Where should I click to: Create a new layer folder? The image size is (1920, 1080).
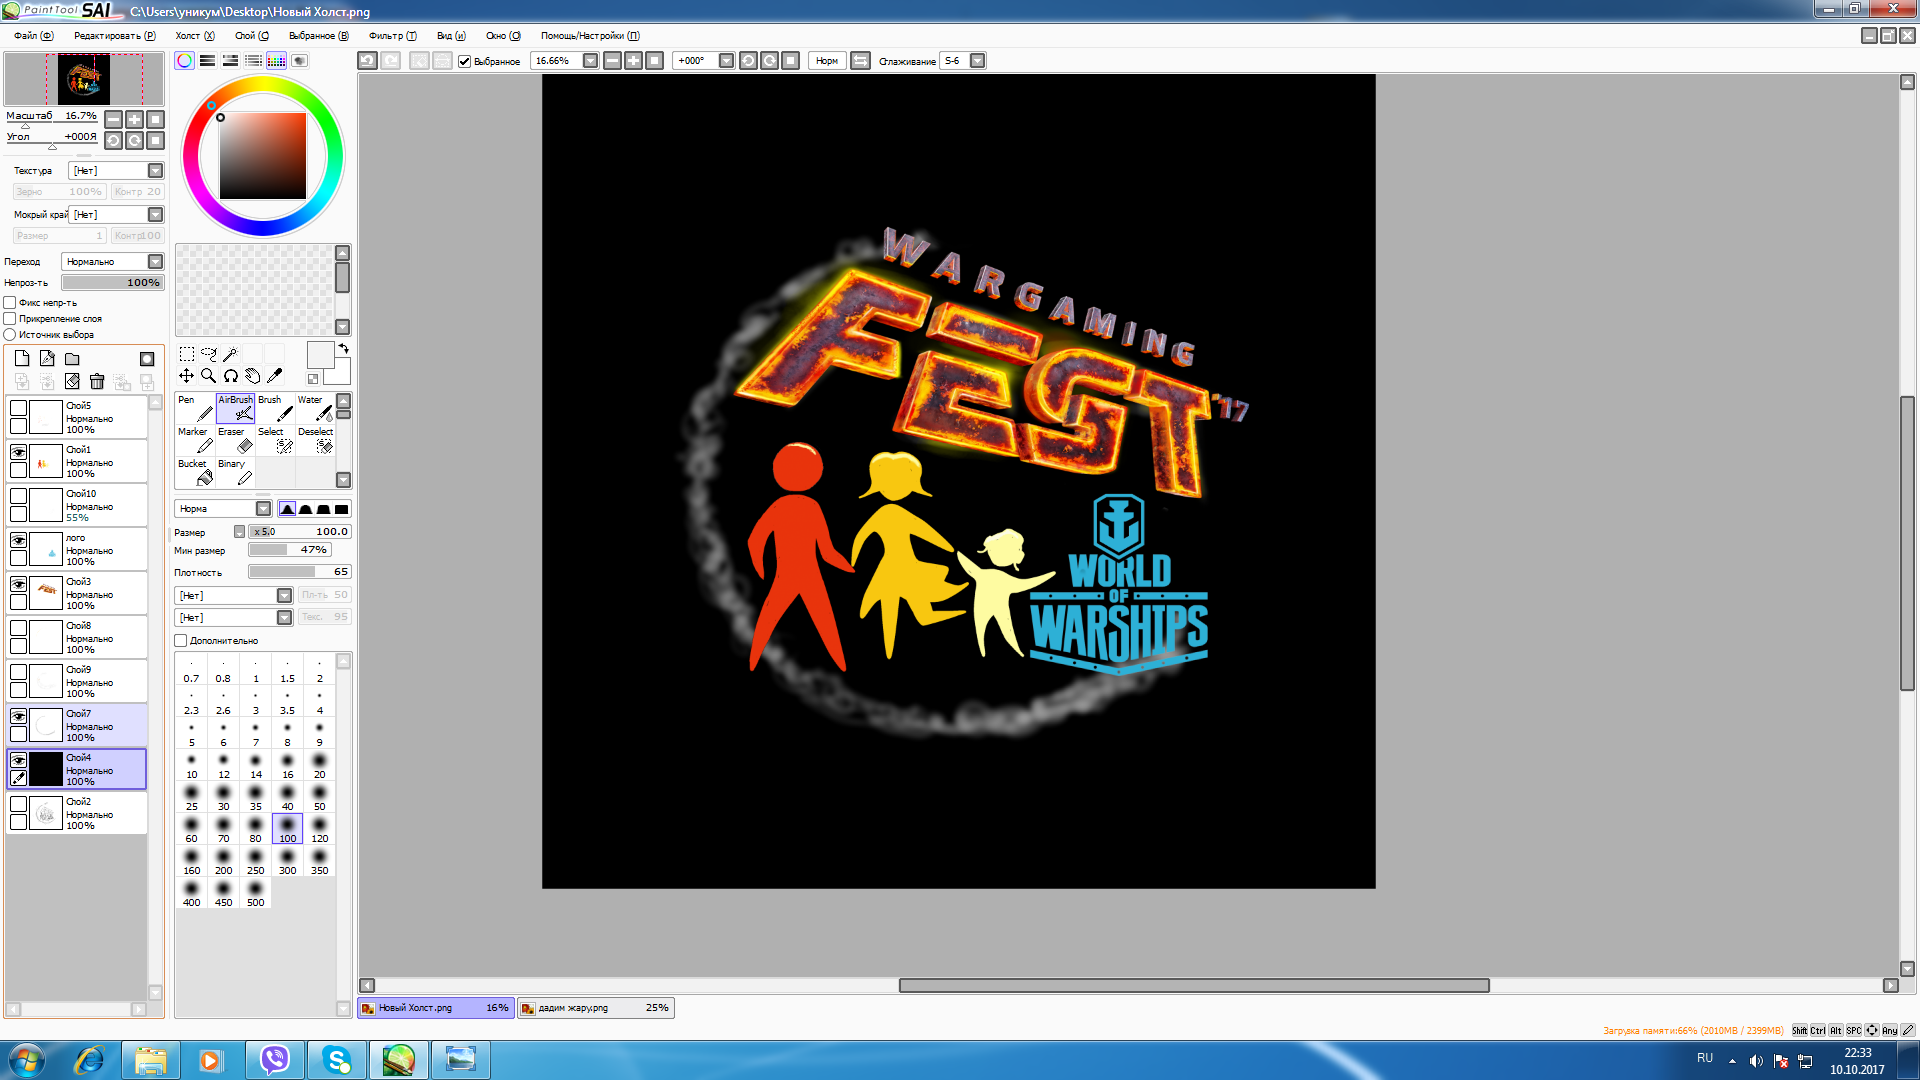pos(72,359)
